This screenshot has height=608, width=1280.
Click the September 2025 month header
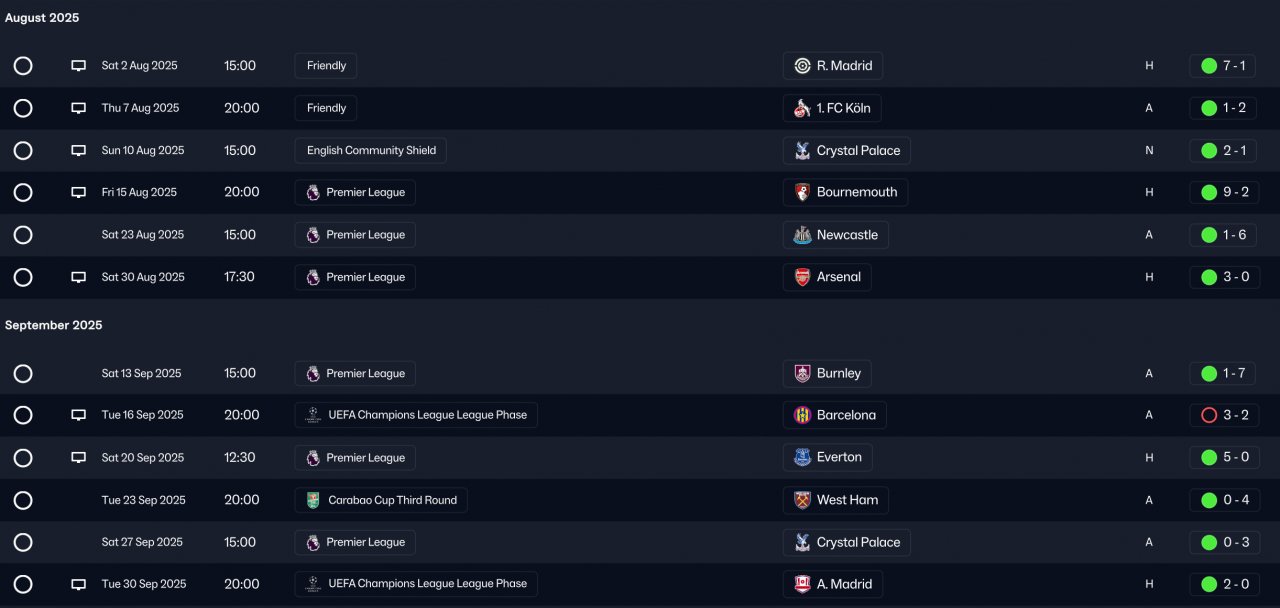pos(54,325)
